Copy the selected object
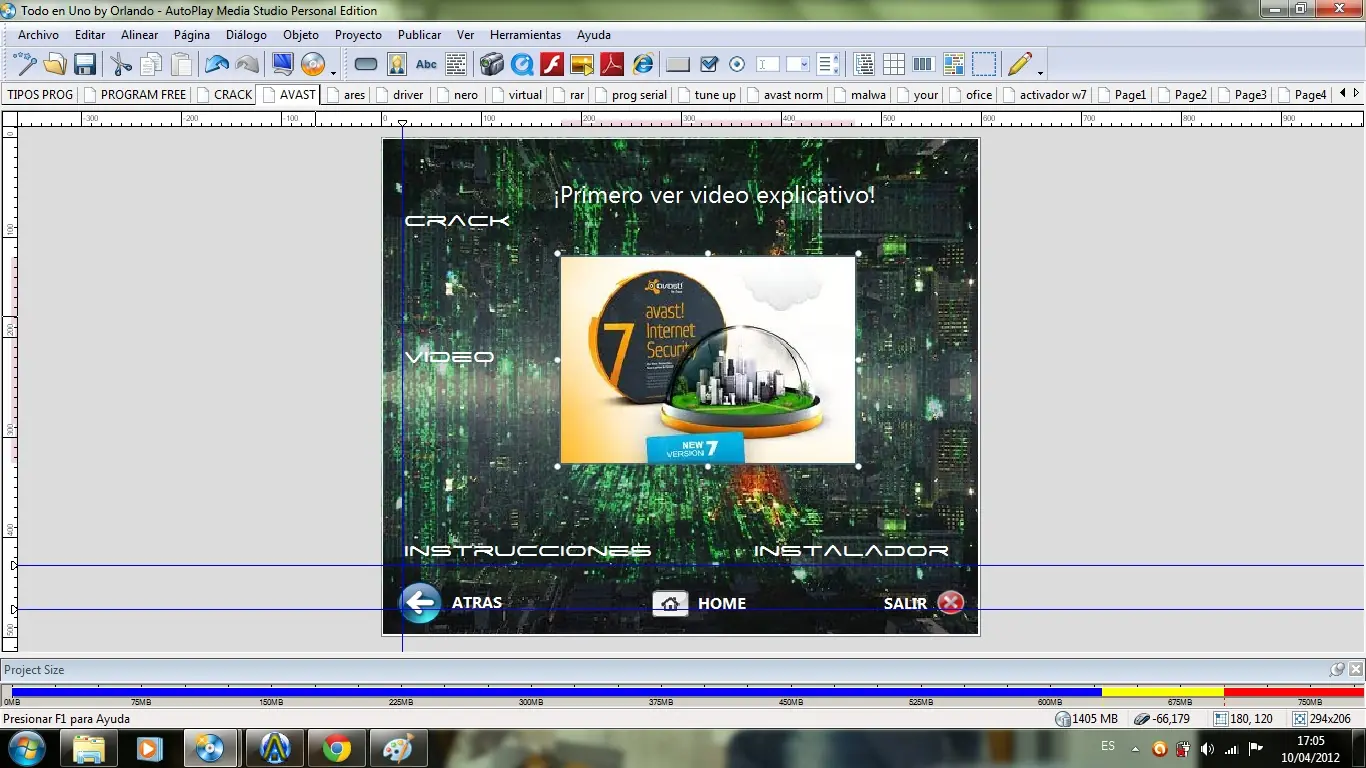The width and height of the screenshot is (1366, 768). (151, 65)
